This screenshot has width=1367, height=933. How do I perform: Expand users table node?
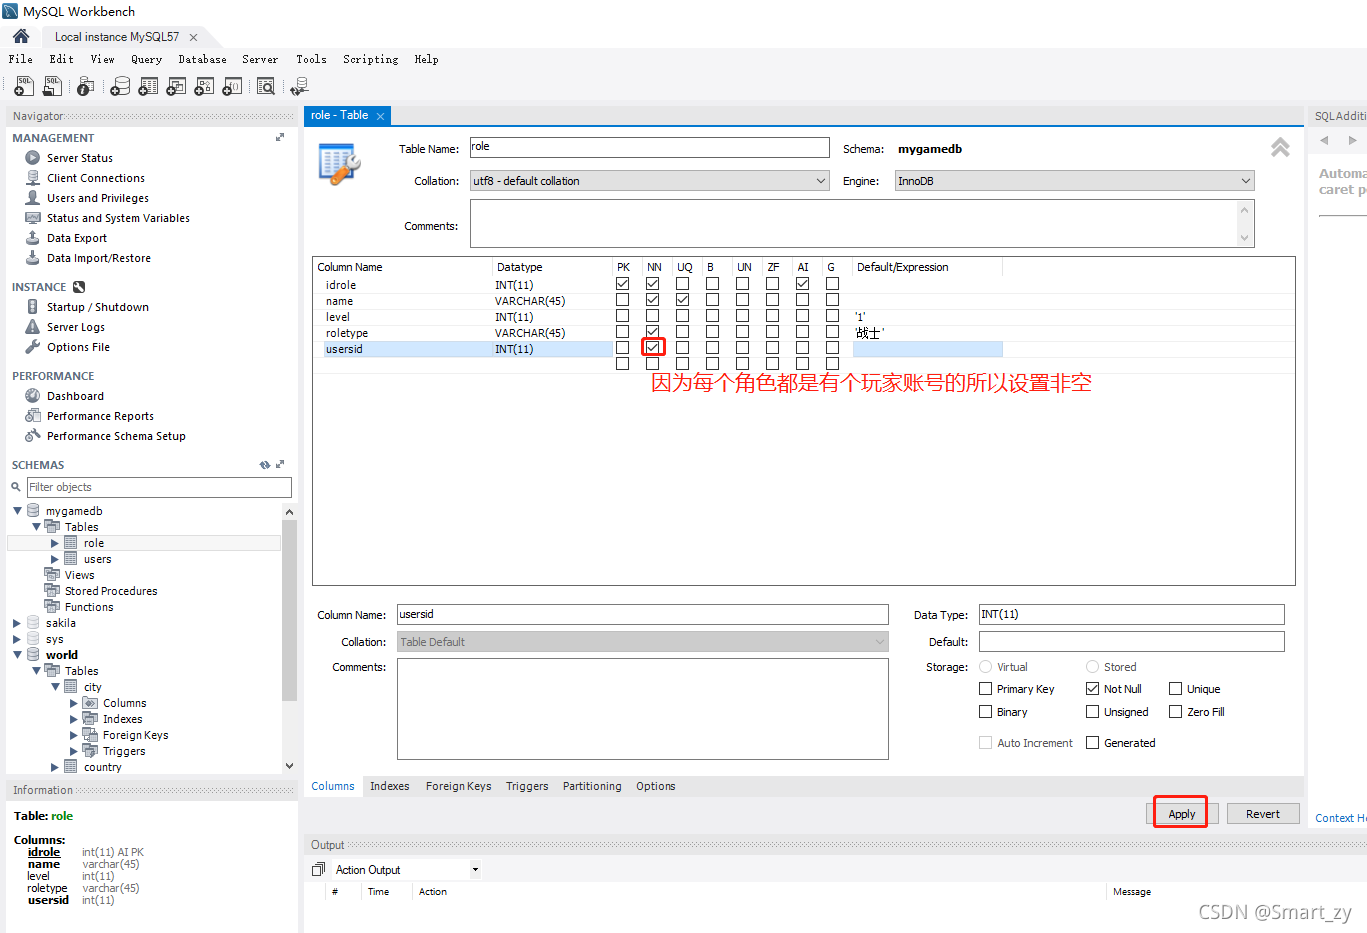pyautogui.click(x=55, y=559)
